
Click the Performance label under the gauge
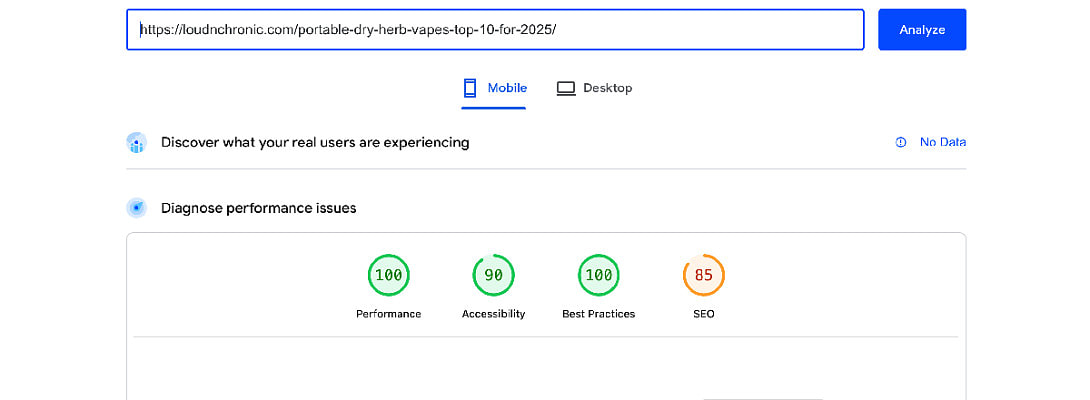tap(388, 314)
